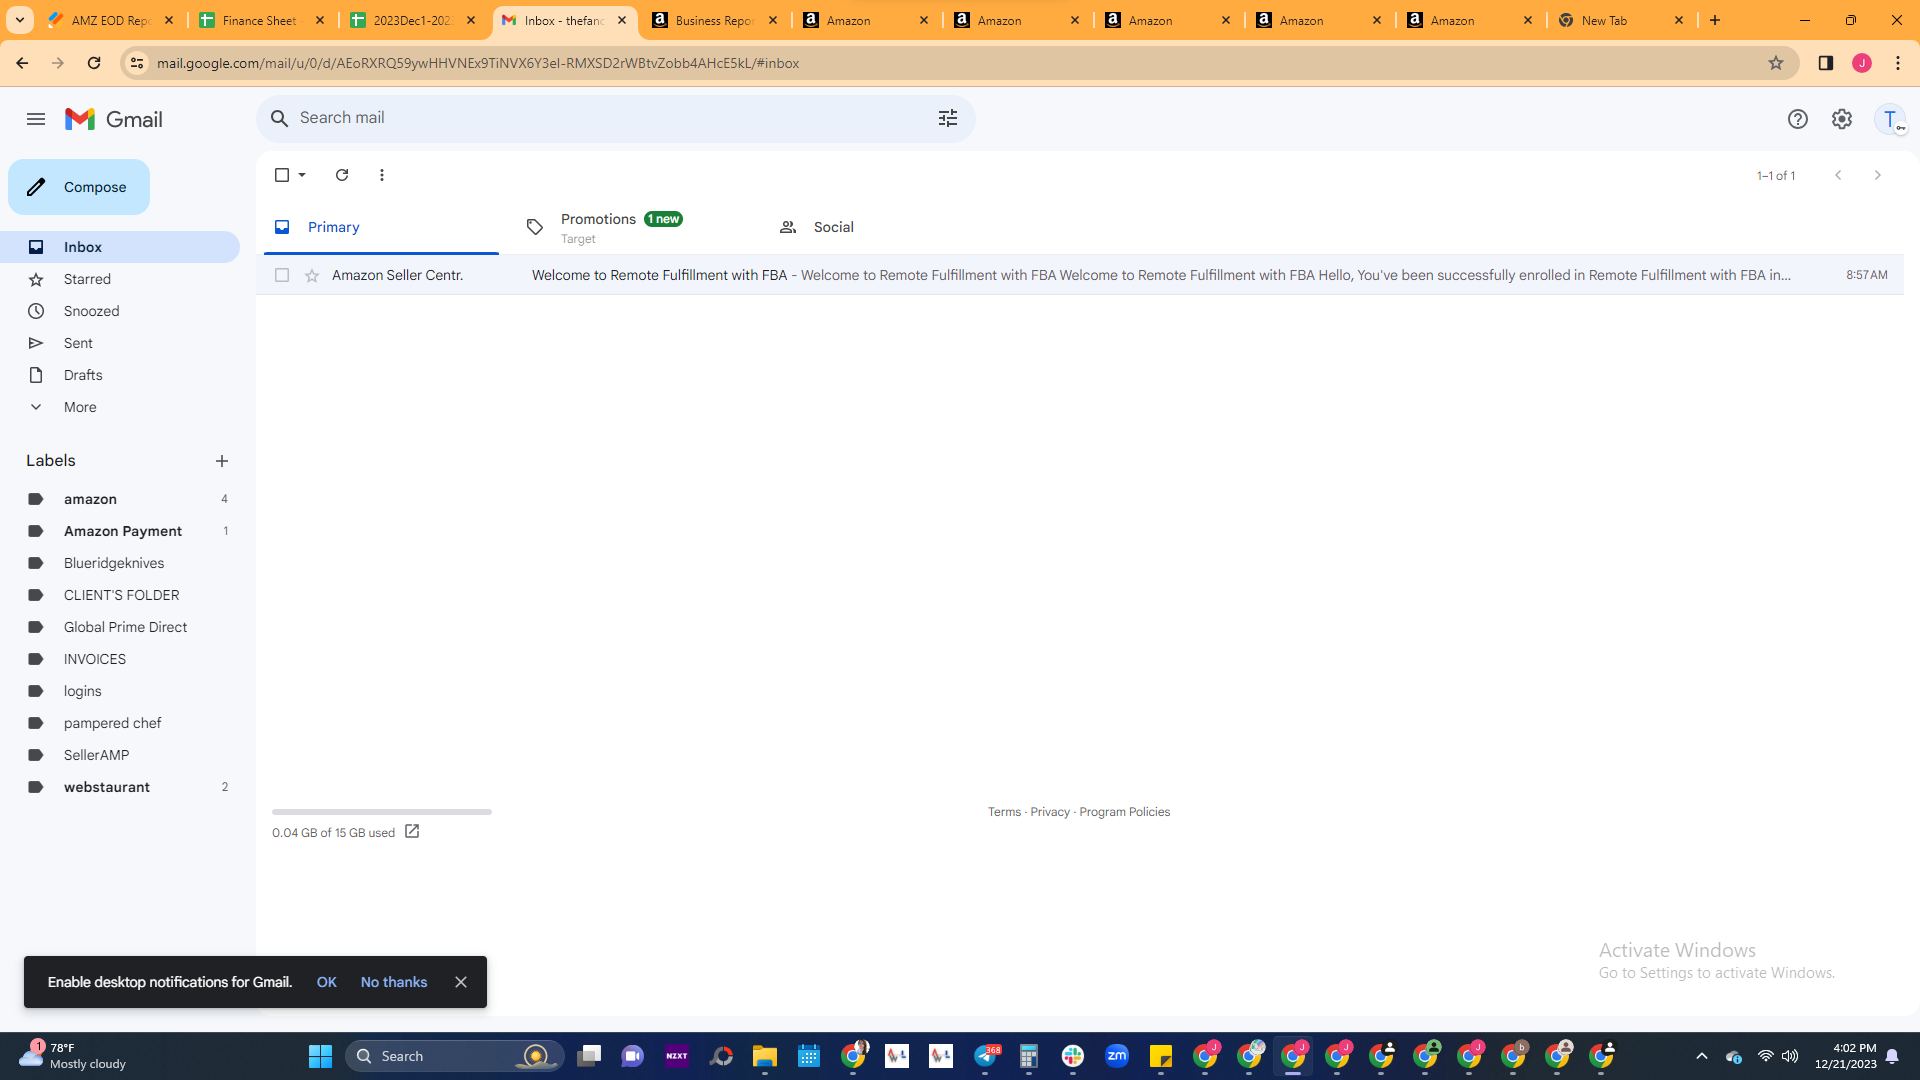Open the webstaurant label
The height and width of the screenshot is (1080, 1920).
(120, 787)
